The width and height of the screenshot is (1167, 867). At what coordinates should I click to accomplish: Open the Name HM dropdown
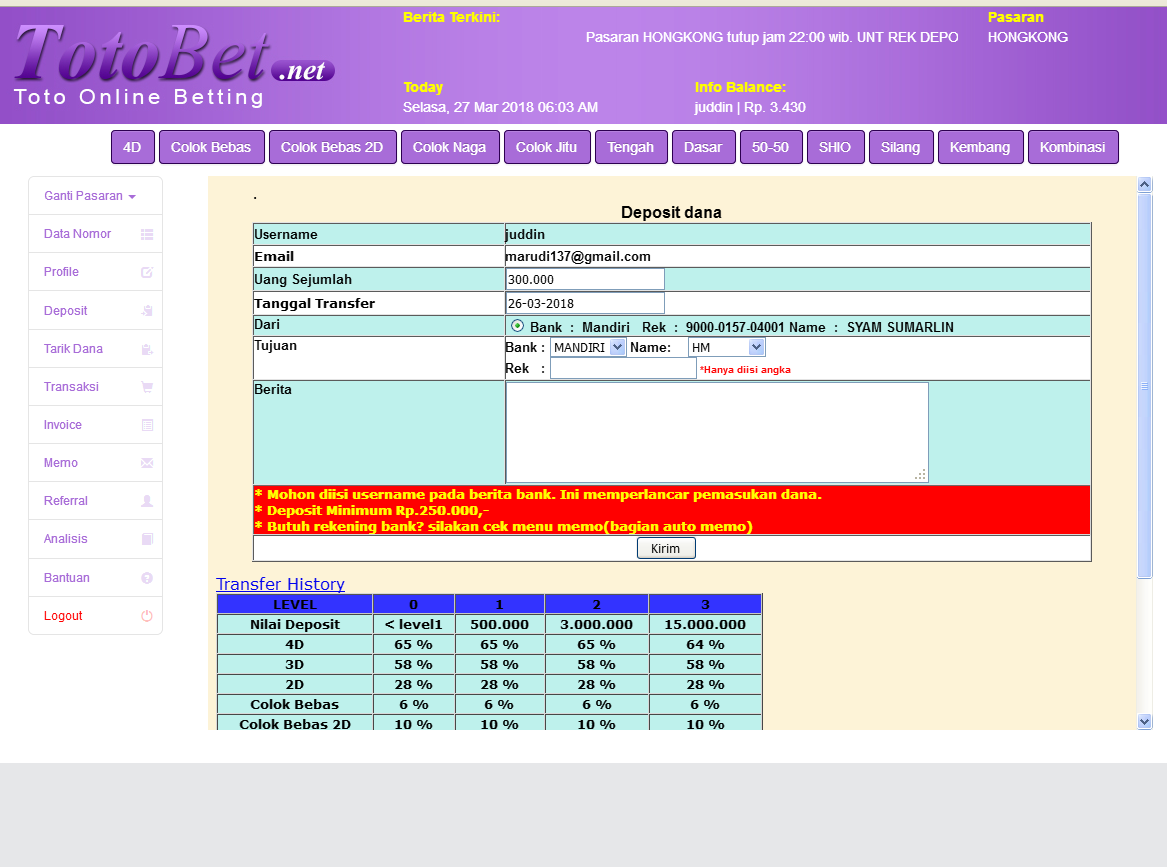coord(726,348)
